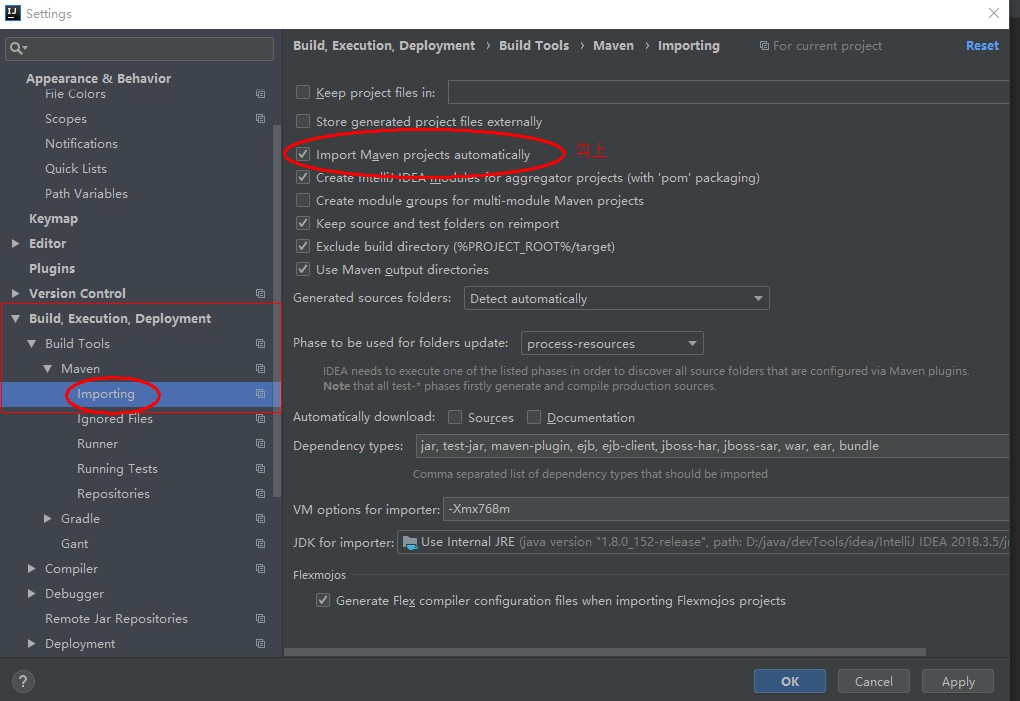Viewport: 1020px width, 701px height.
Task: Click the Reset link
Action: point(982,46)
